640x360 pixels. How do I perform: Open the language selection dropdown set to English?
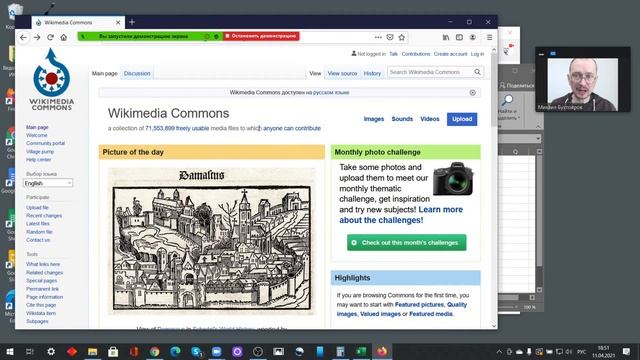48,183
